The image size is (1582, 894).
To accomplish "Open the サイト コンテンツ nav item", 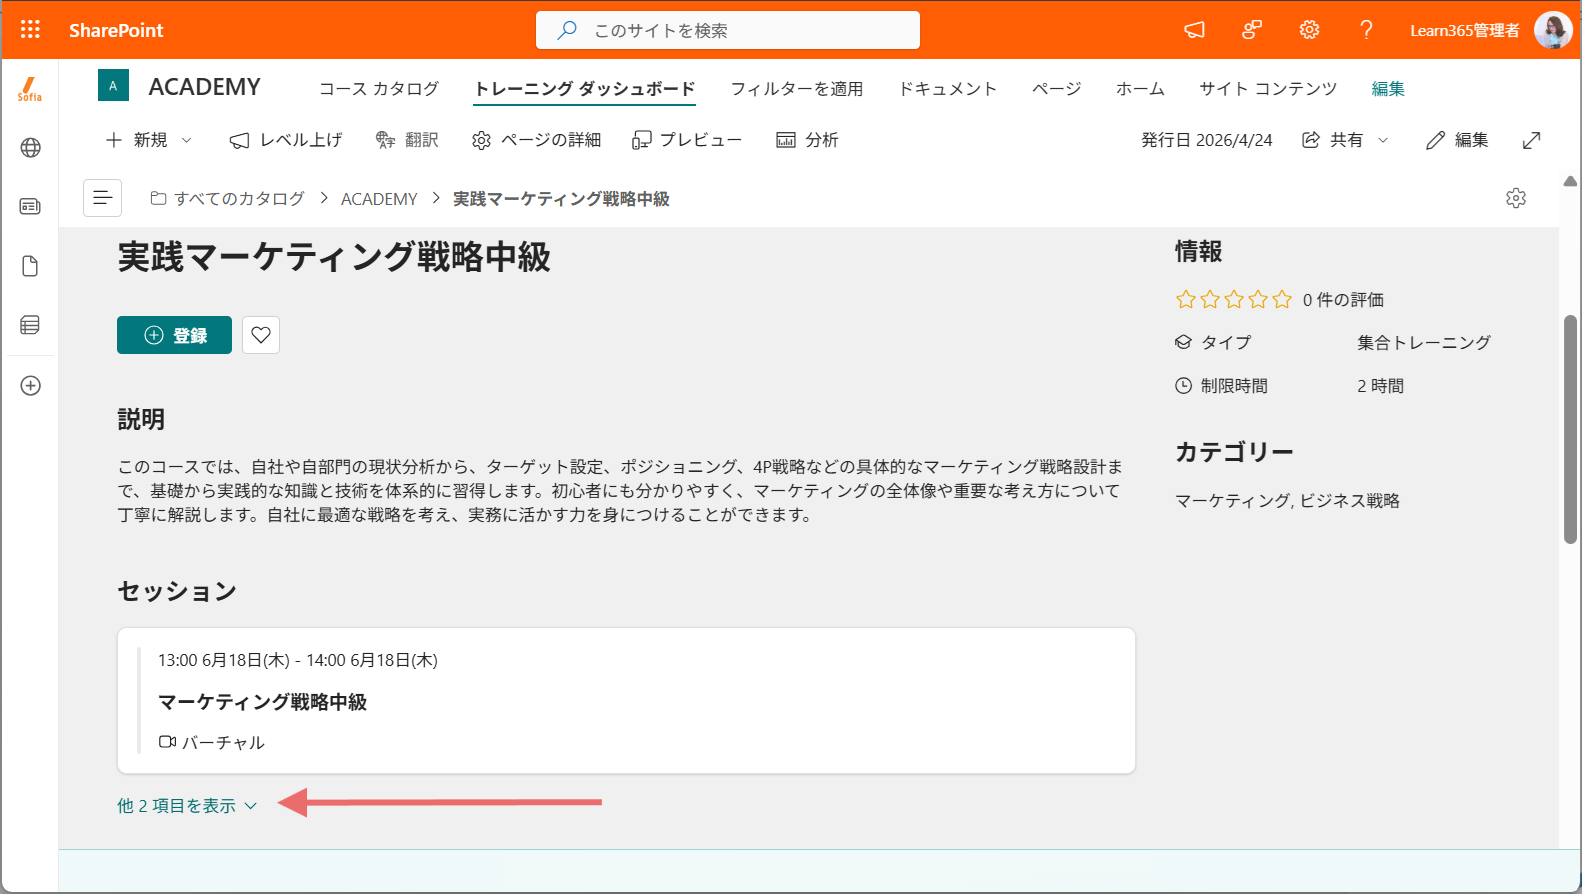I will coord(1268,88).
